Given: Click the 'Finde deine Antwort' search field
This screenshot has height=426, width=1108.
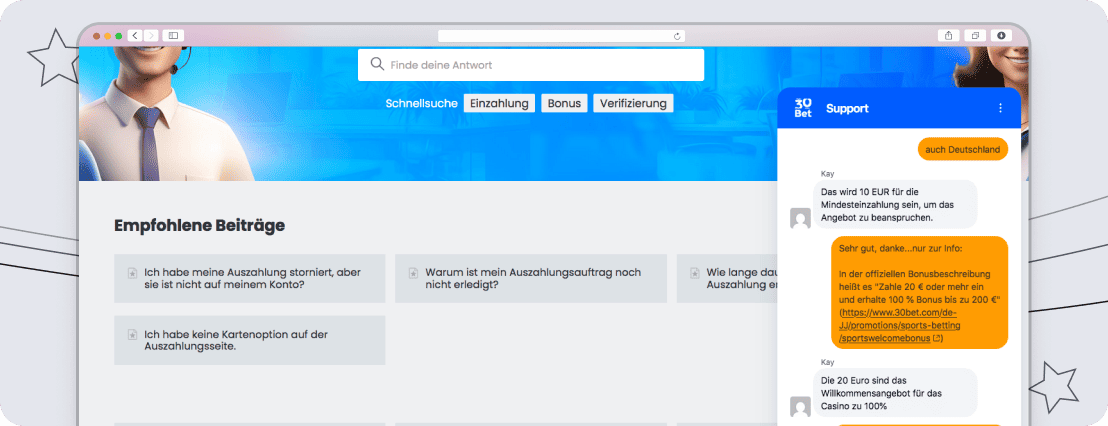Looking at the screenshot, I should click(540, 65).
